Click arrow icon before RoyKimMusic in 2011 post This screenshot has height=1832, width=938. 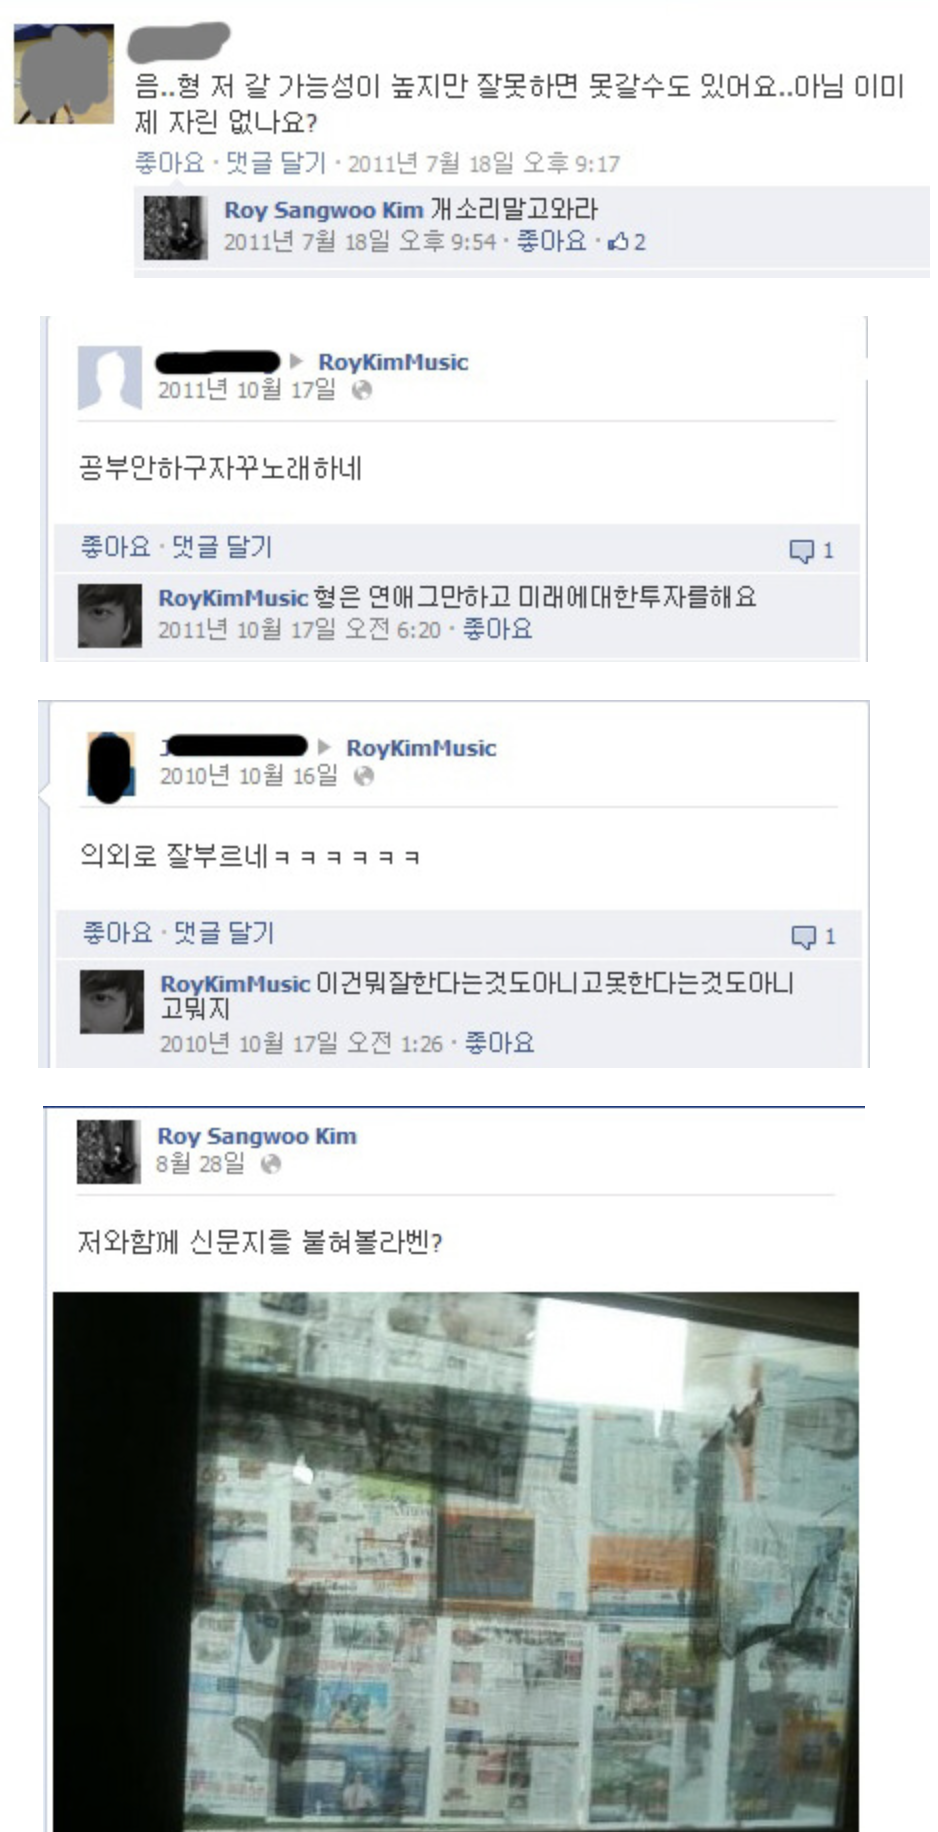(296, 361)
